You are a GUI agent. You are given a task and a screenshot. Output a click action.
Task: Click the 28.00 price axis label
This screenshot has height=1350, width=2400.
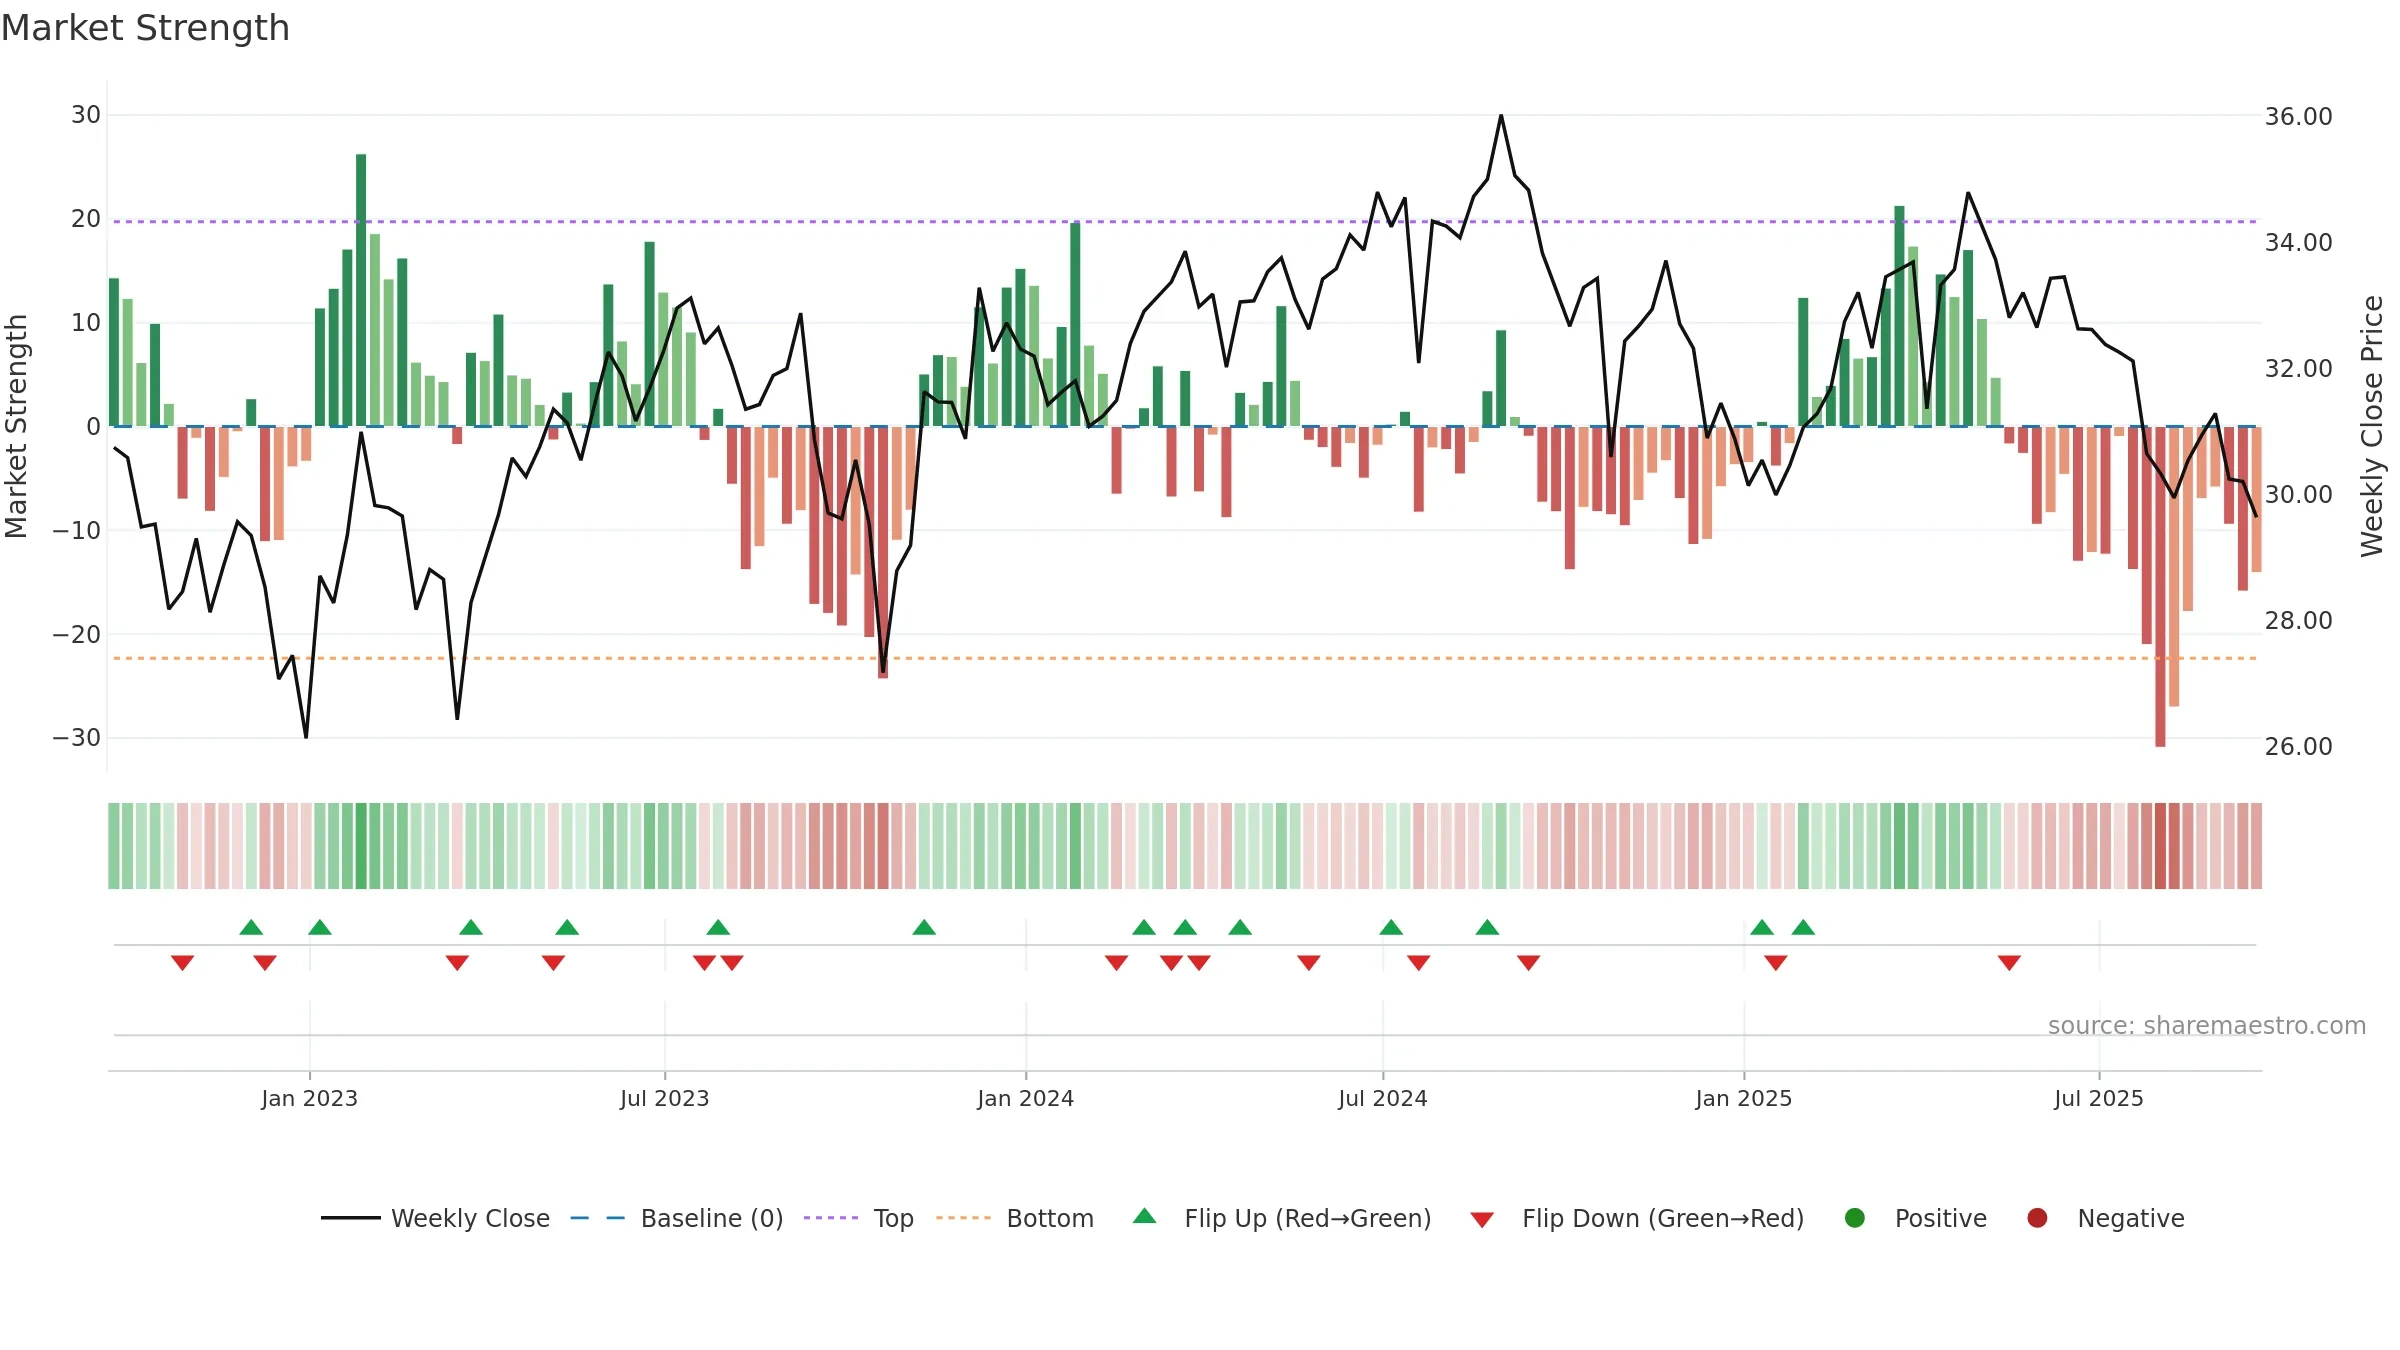(x=2299, y=621)
